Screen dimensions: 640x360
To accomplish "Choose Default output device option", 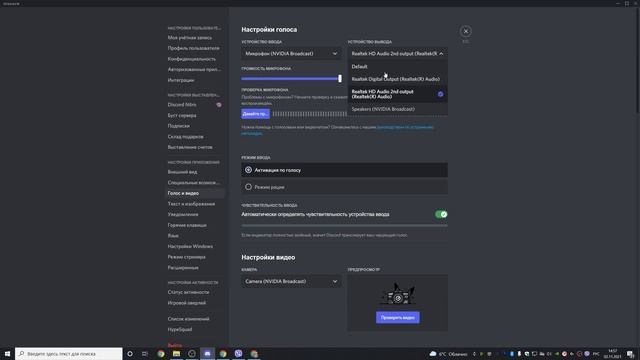I will coord(398,67).
